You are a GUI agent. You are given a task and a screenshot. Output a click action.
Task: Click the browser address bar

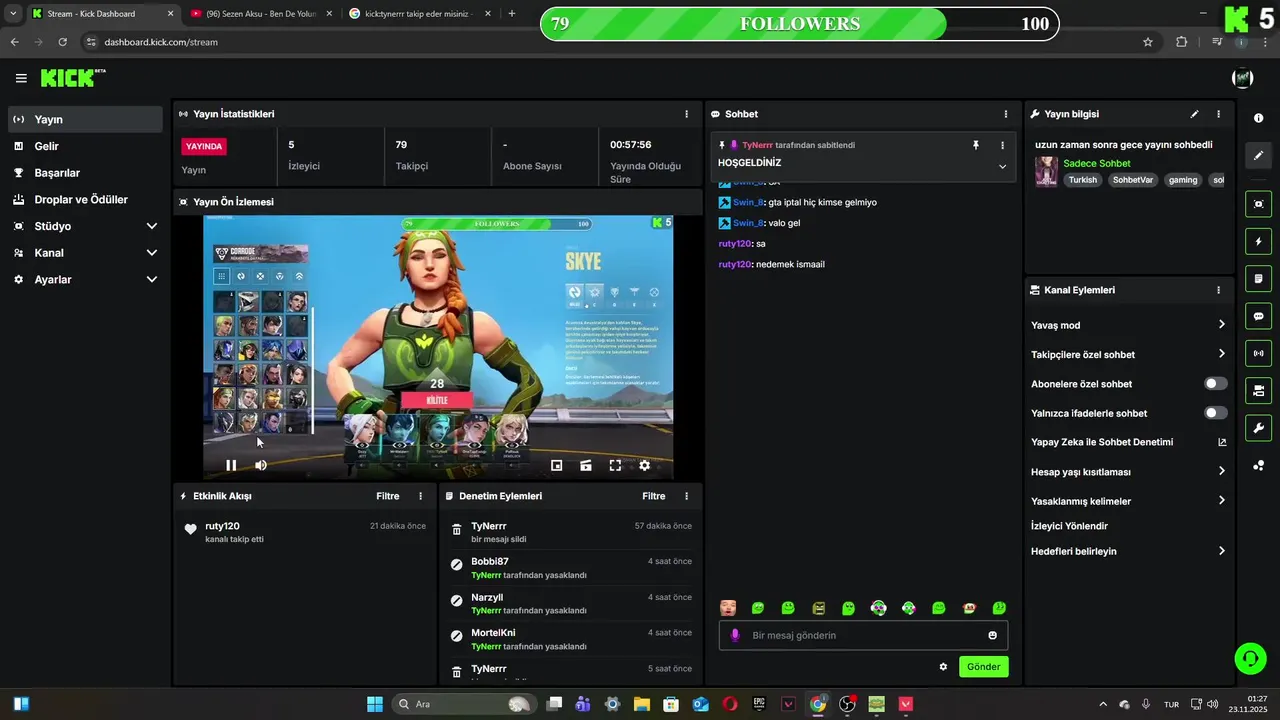pyautogui.click(x=610, y=42)
